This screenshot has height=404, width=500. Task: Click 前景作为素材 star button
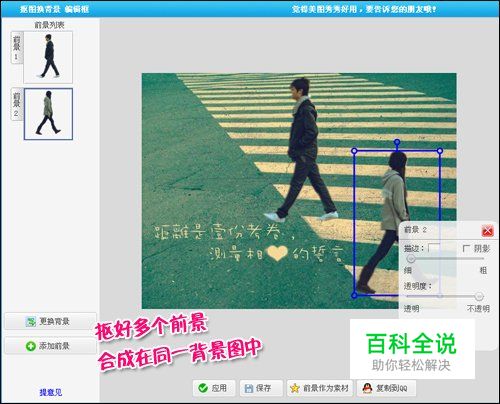pos(320,388)
